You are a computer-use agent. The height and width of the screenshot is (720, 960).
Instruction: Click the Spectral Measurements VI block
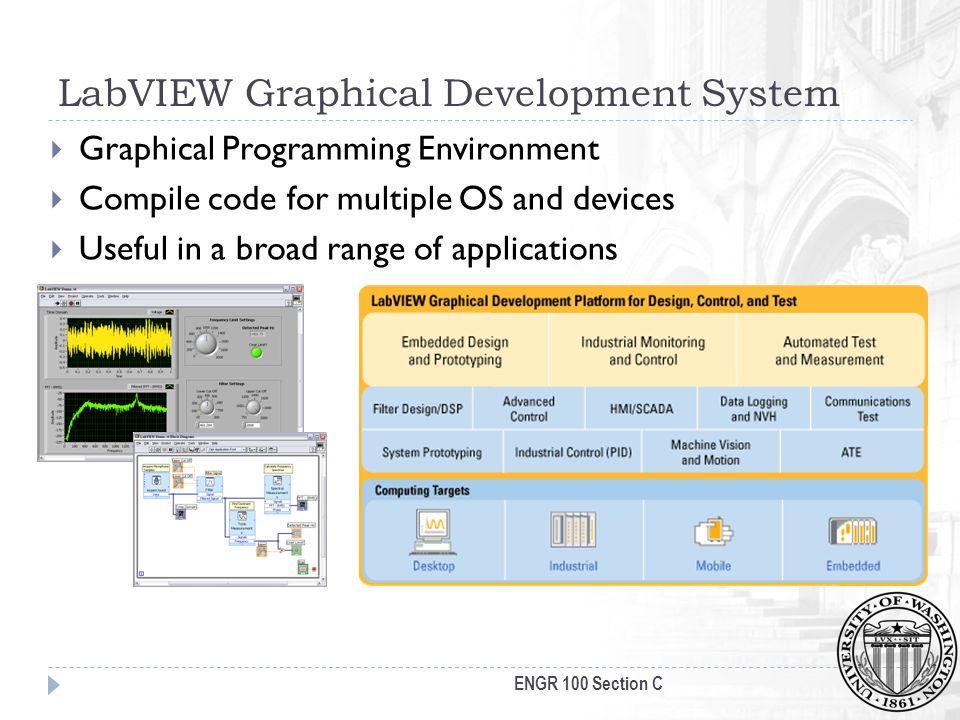(277, 494)
